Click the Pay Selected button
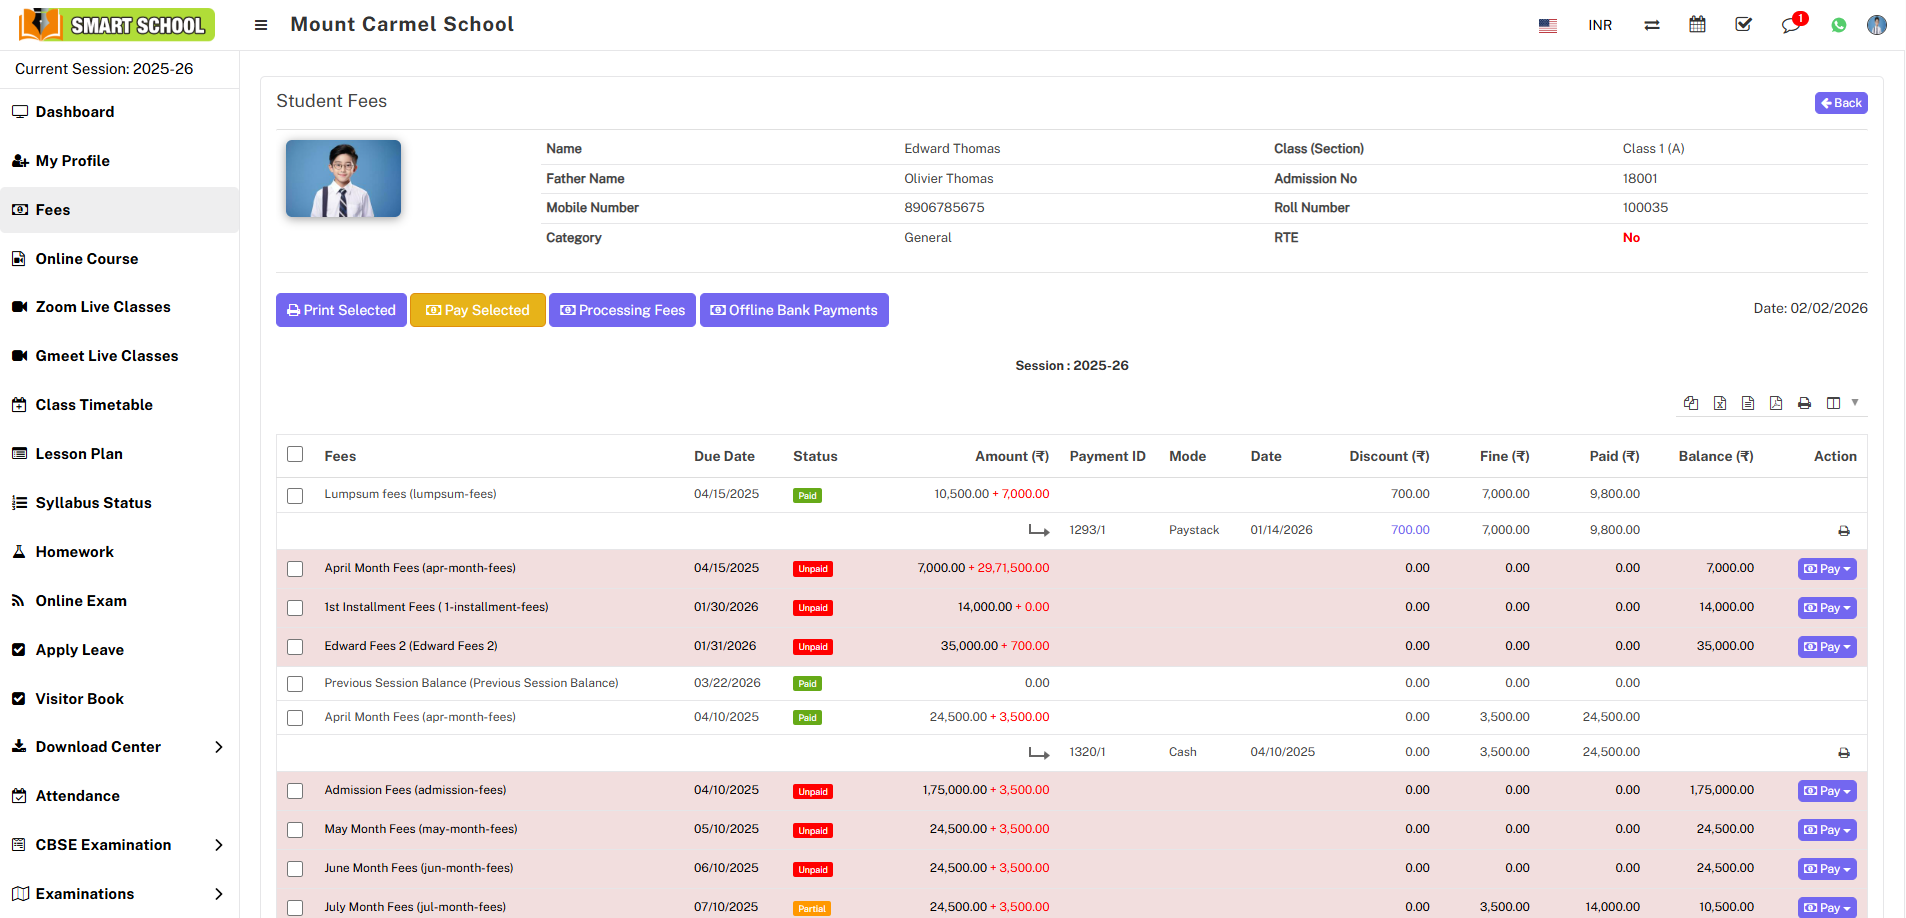This screenshot has width=1906, height=918. click(477, 310)
